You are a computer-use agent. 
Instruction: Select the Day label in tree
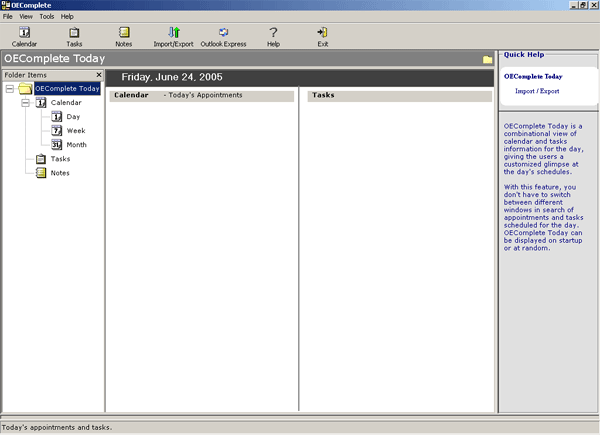coord(73,117)
